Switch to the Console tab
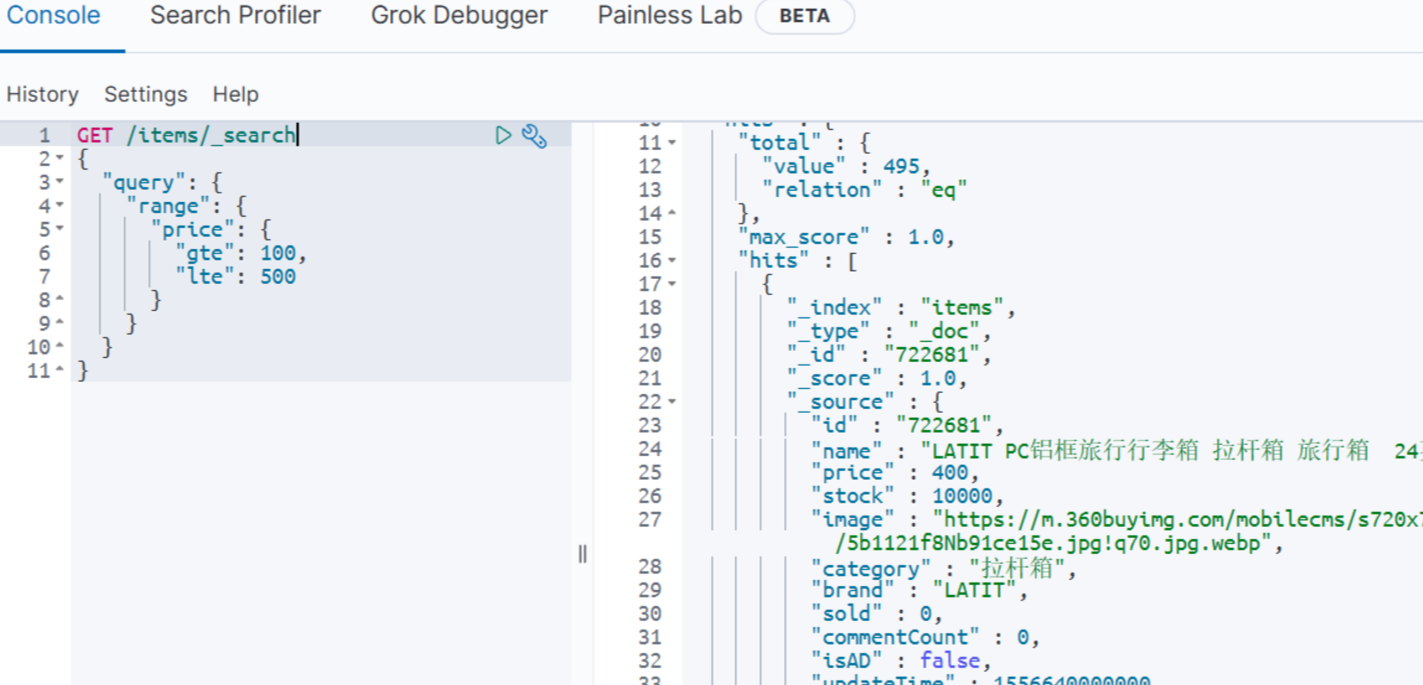Image resolution: width=1423 pixels, height=685 pixels. click(54, 16)
